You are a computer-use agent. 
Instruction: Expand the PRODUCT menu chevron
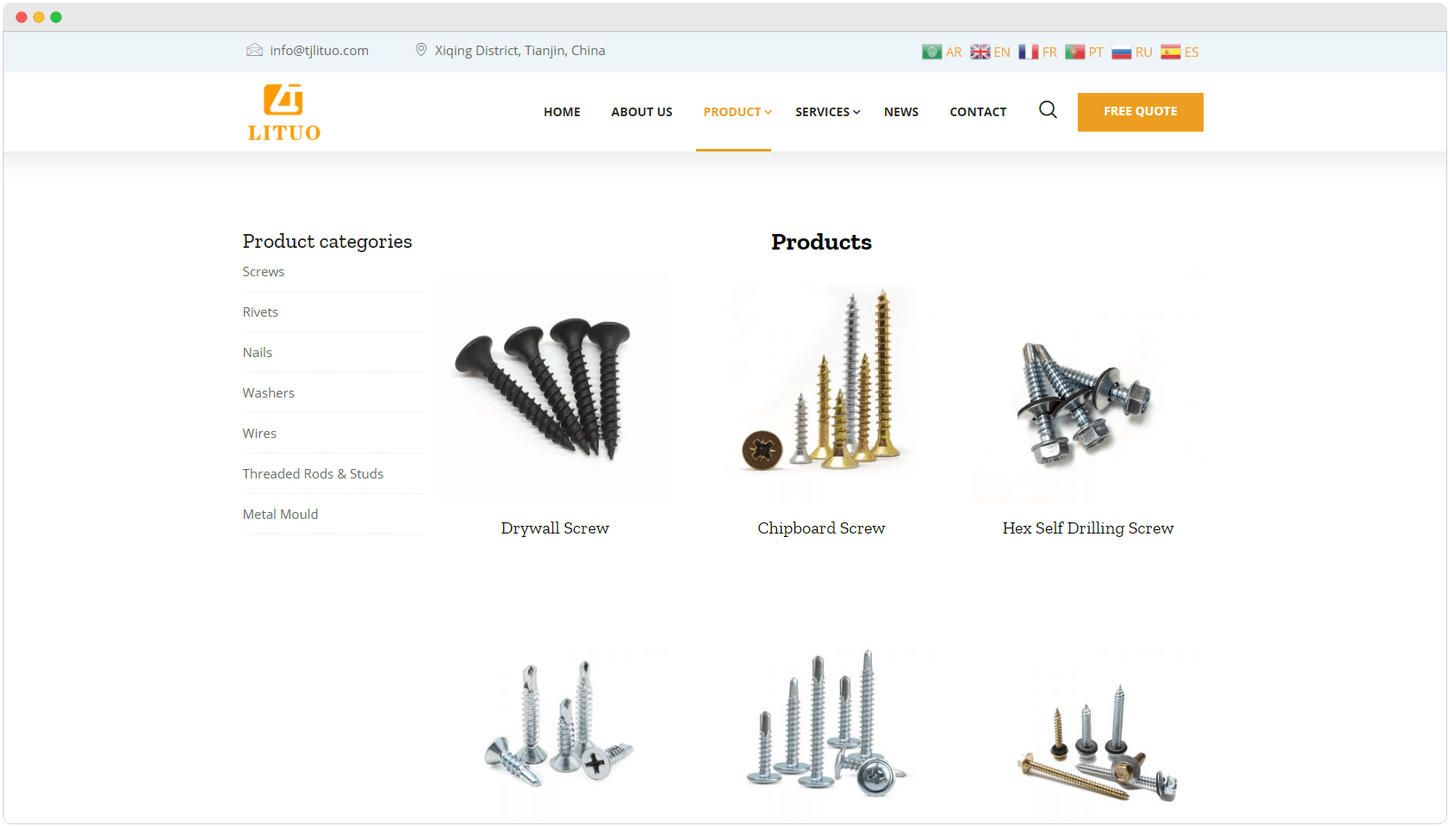(768, 112)
